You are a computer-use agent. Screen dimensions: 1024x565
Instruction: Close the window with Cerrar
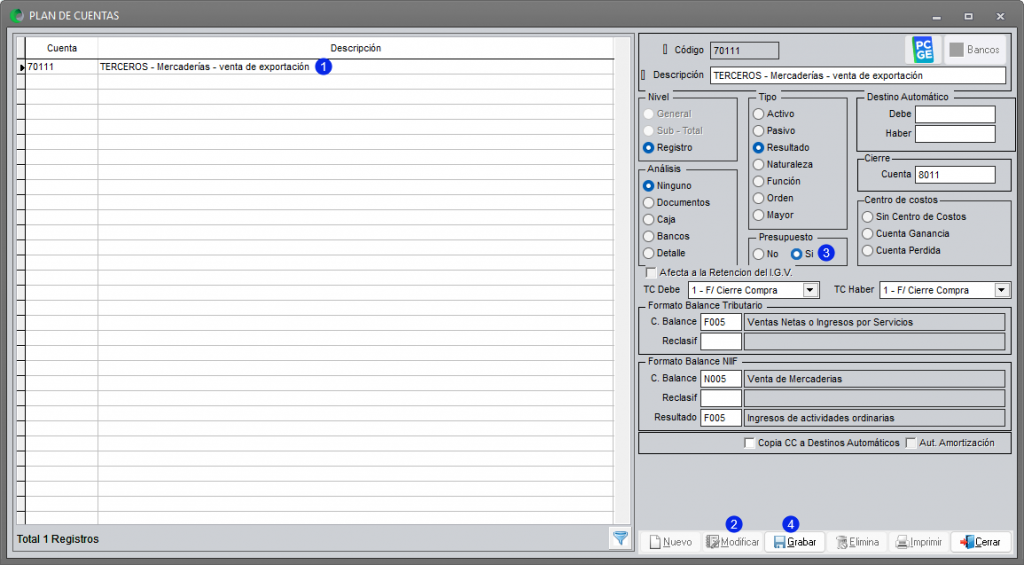coord(980,542)
